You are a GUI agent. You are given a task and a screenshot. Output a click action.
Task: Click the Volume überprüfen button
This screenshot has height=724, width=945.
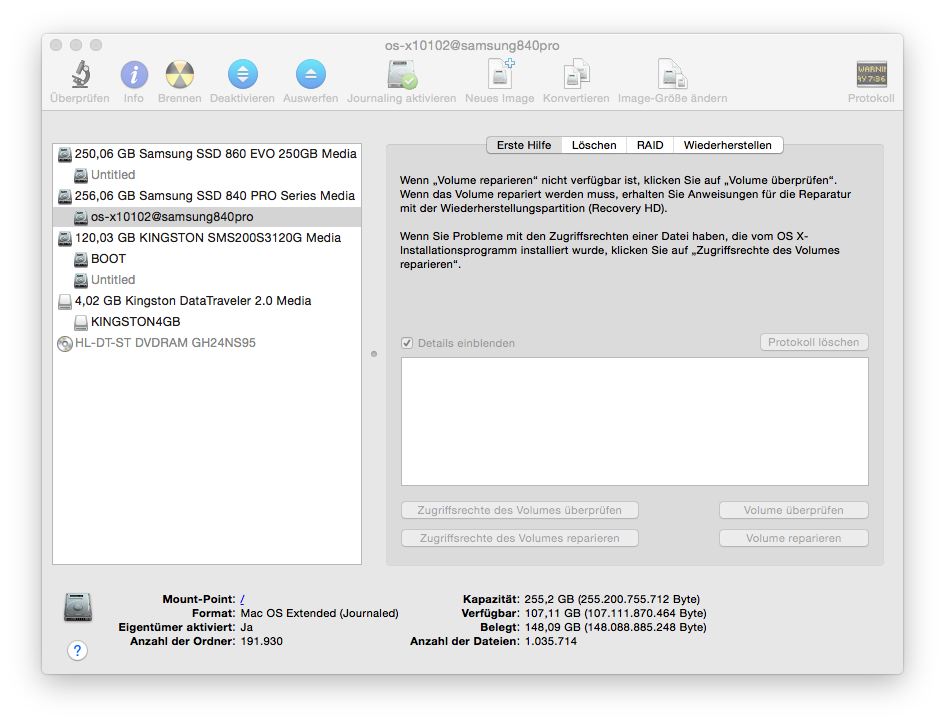pos(793,510)
